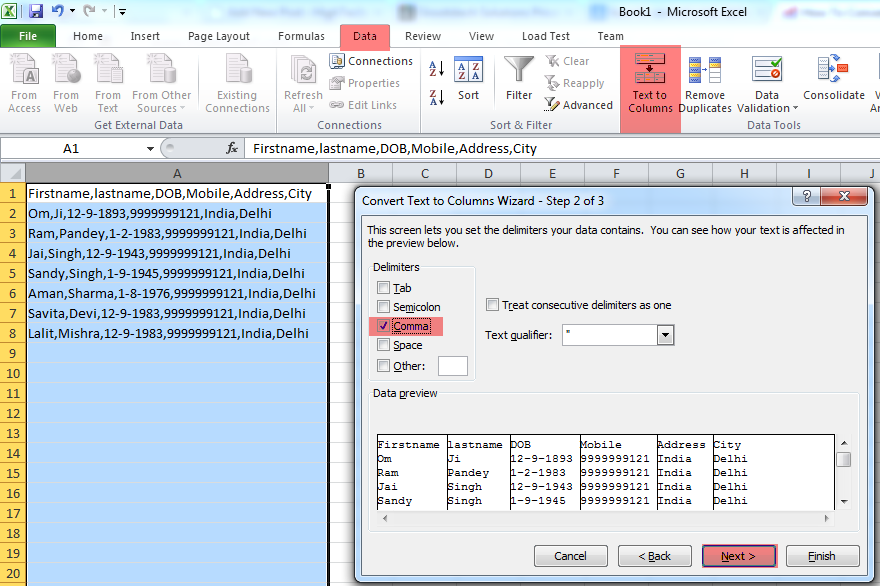Switch to the Team tab
The image size is (880, 586).
(610, 36)
